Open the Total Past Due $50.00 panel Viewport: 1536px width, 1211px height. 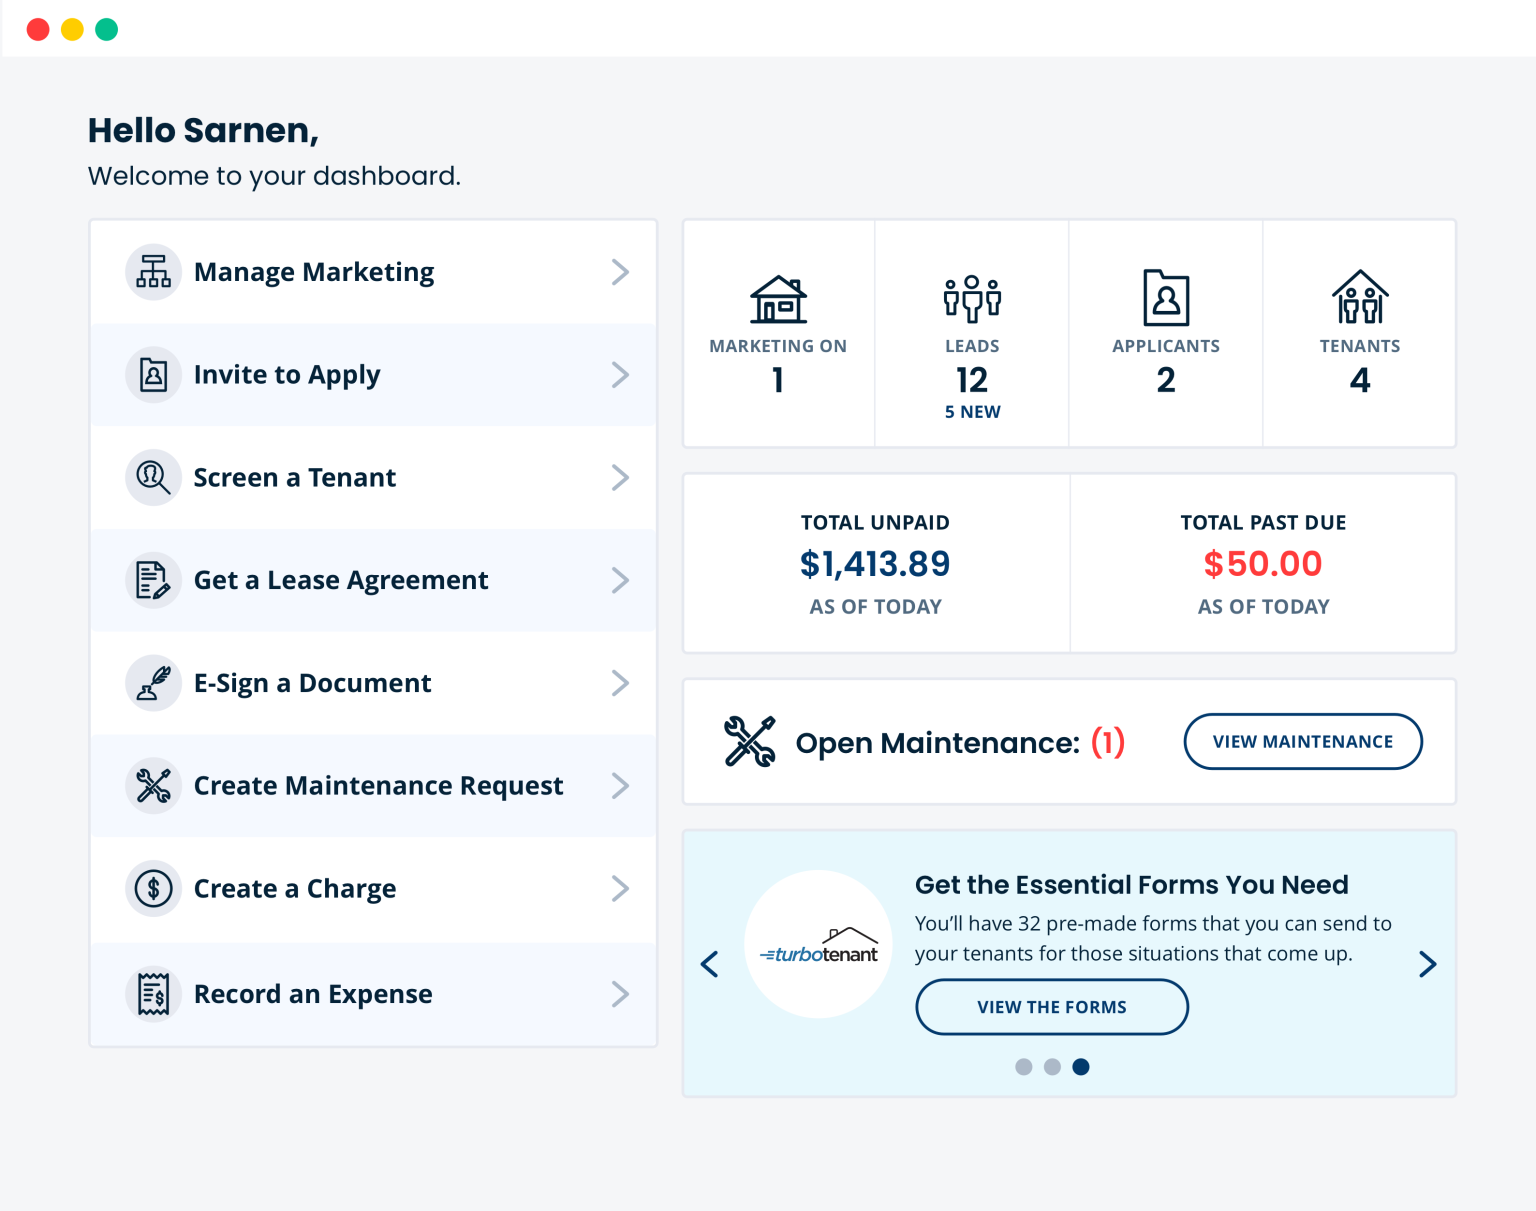[1263, 564]
